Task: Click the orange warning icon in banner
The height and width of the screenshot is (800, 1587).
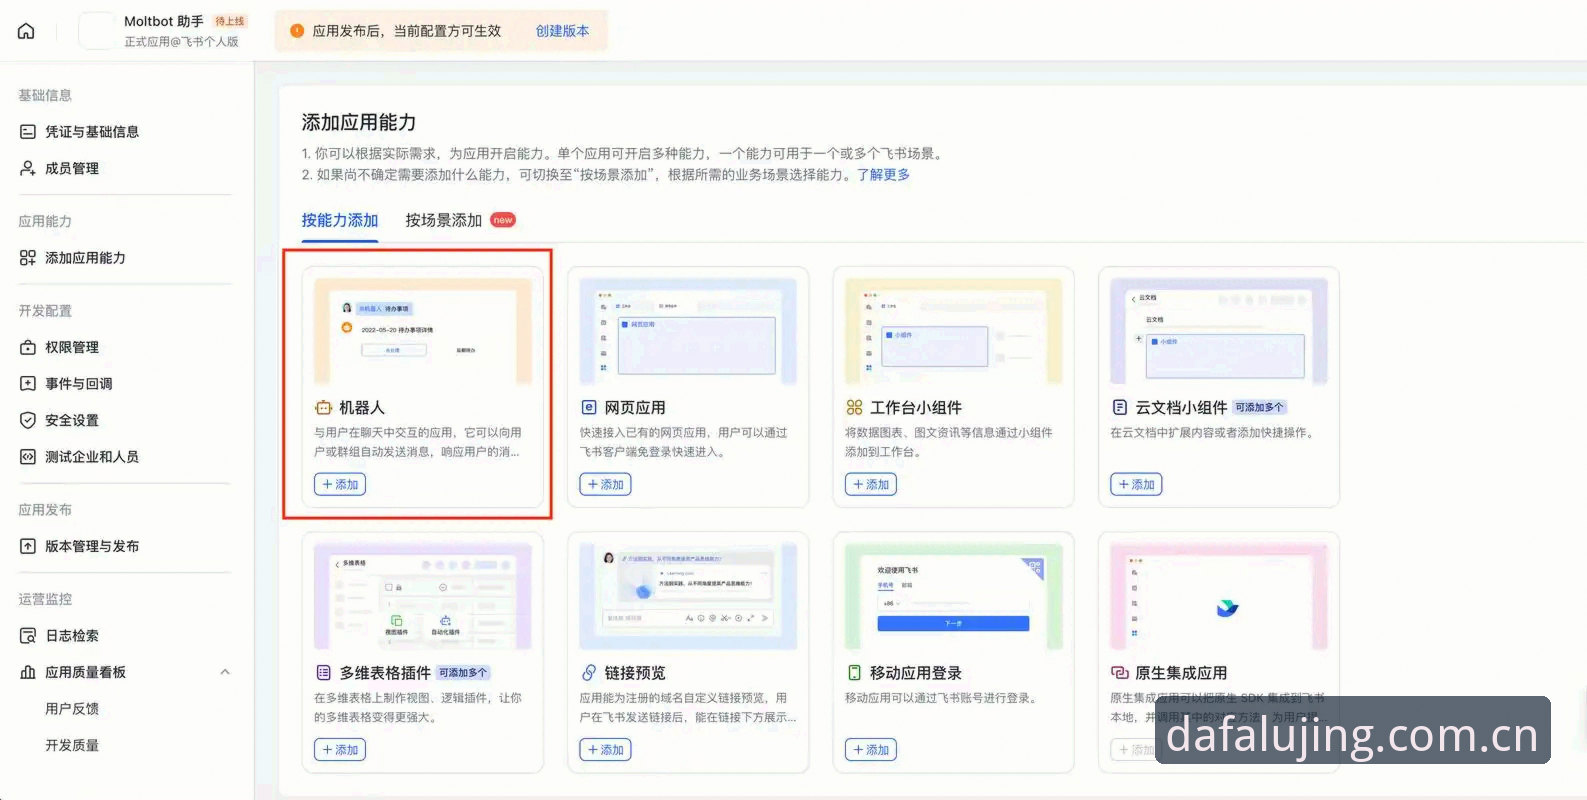Action: 297,31
